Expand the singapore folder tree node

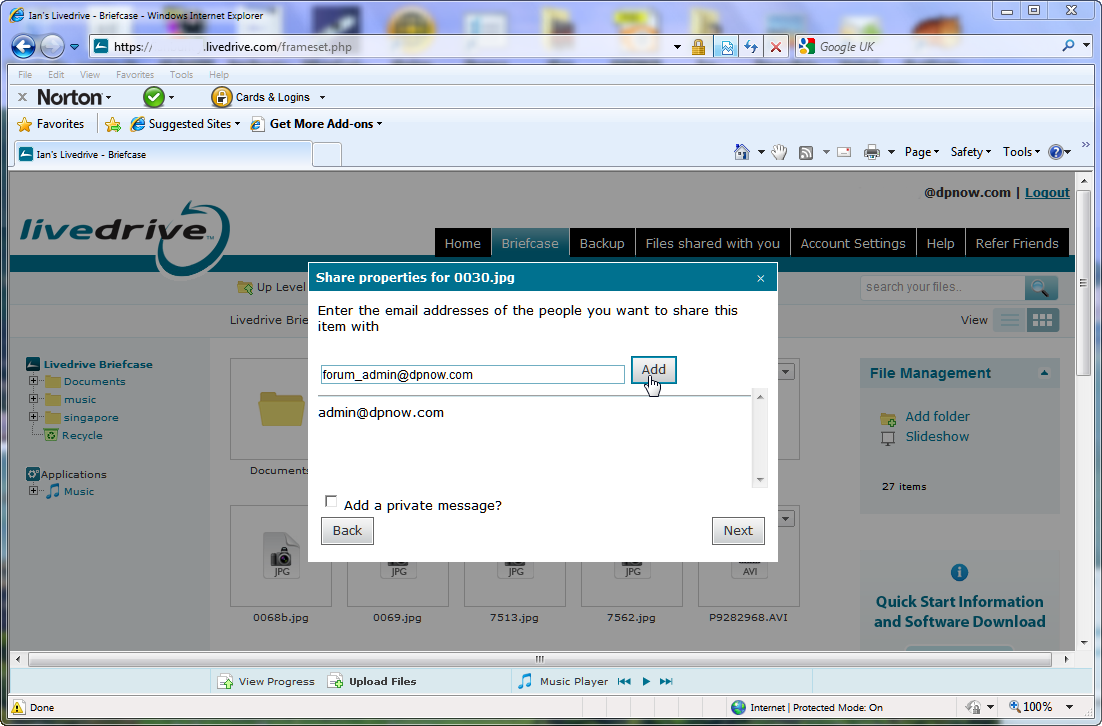(x=34, y=417)
